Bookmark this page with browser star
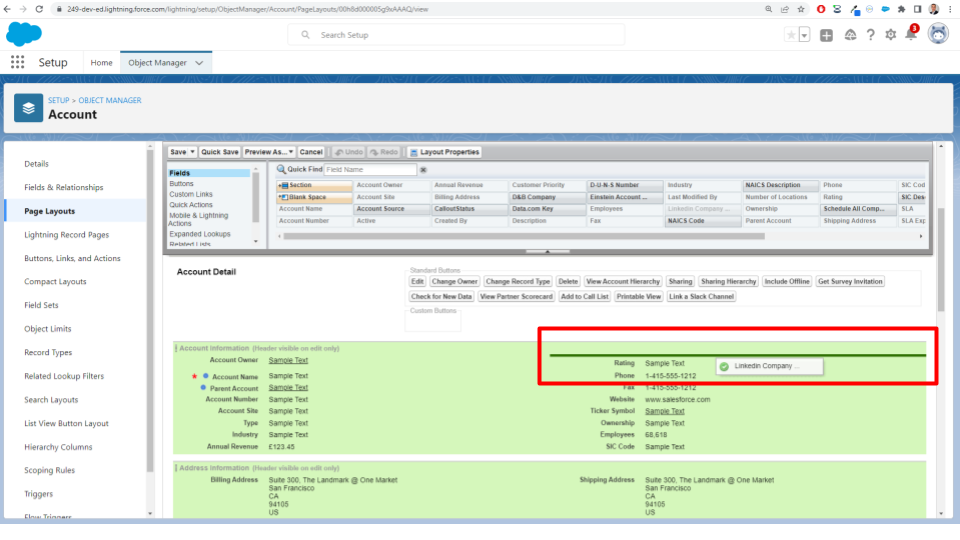 [x=801, y=9]
